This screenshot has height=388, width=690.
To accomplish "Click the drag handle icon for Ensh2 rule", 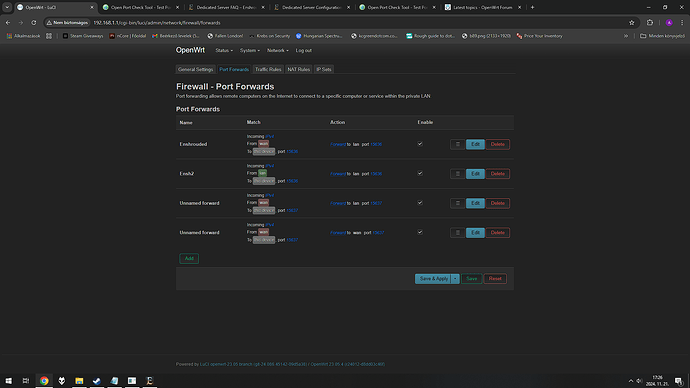I will coord(457,174).
